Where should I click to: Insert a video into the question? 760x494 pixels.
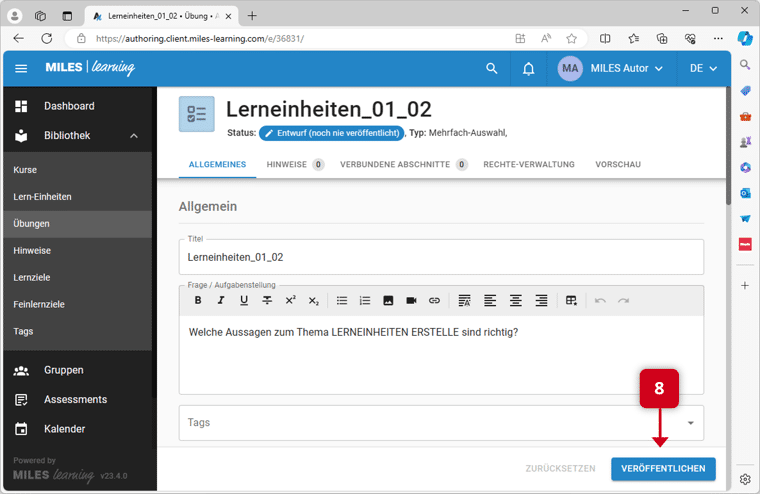pos(411,300)
